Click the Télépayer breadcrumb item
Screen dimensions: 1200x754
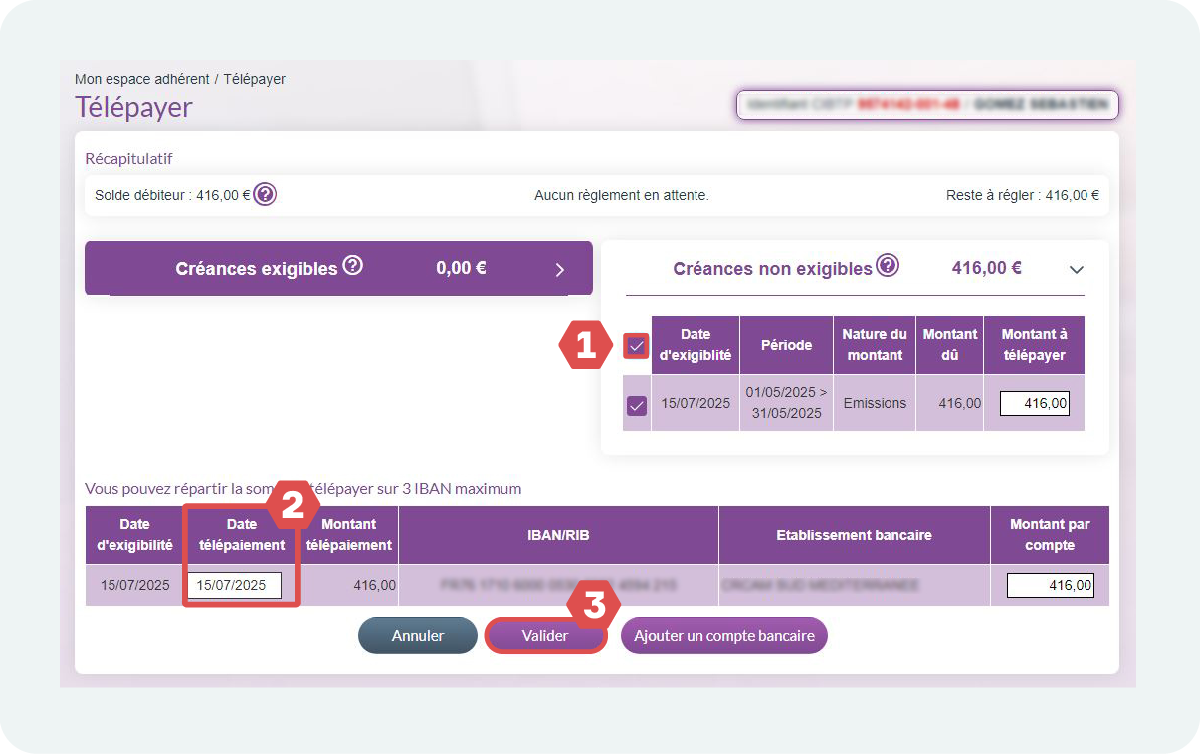click(255, 79)
